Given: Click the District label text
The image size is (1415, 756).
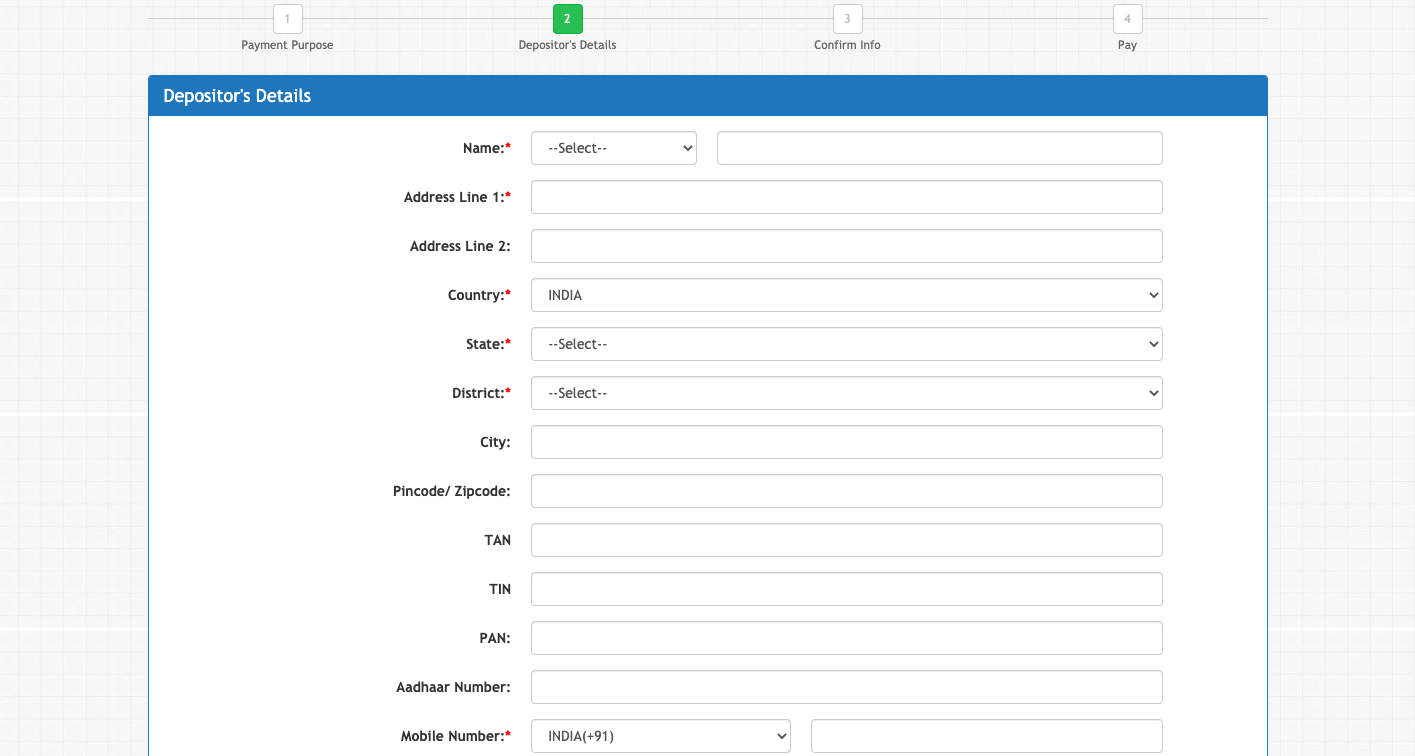Looking at the screenshot, I should pos(481,393).
